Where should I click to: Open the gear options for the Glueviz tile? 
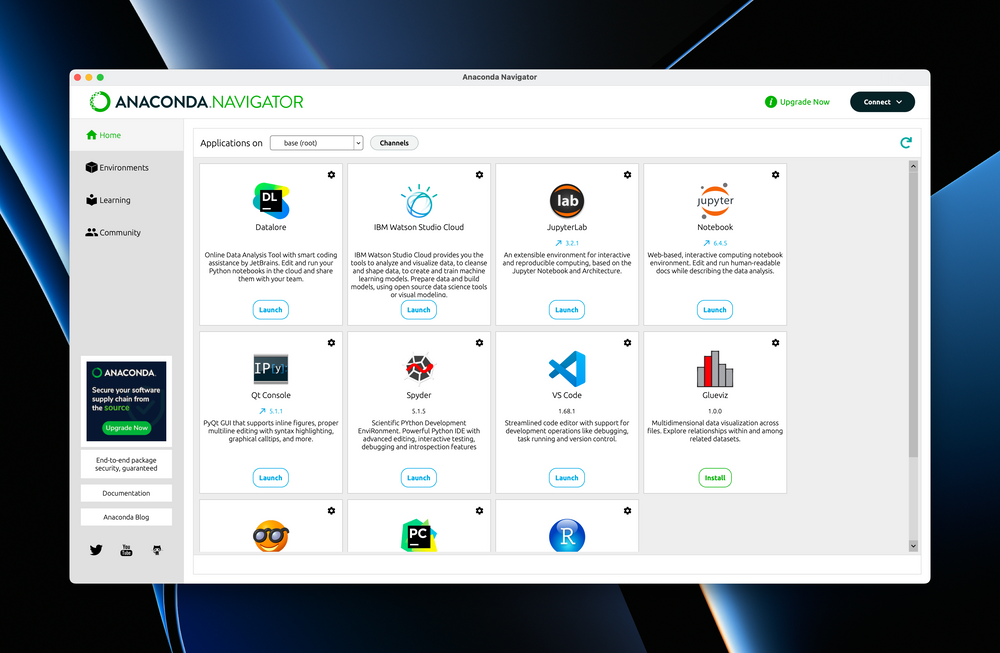coord(775,343)
